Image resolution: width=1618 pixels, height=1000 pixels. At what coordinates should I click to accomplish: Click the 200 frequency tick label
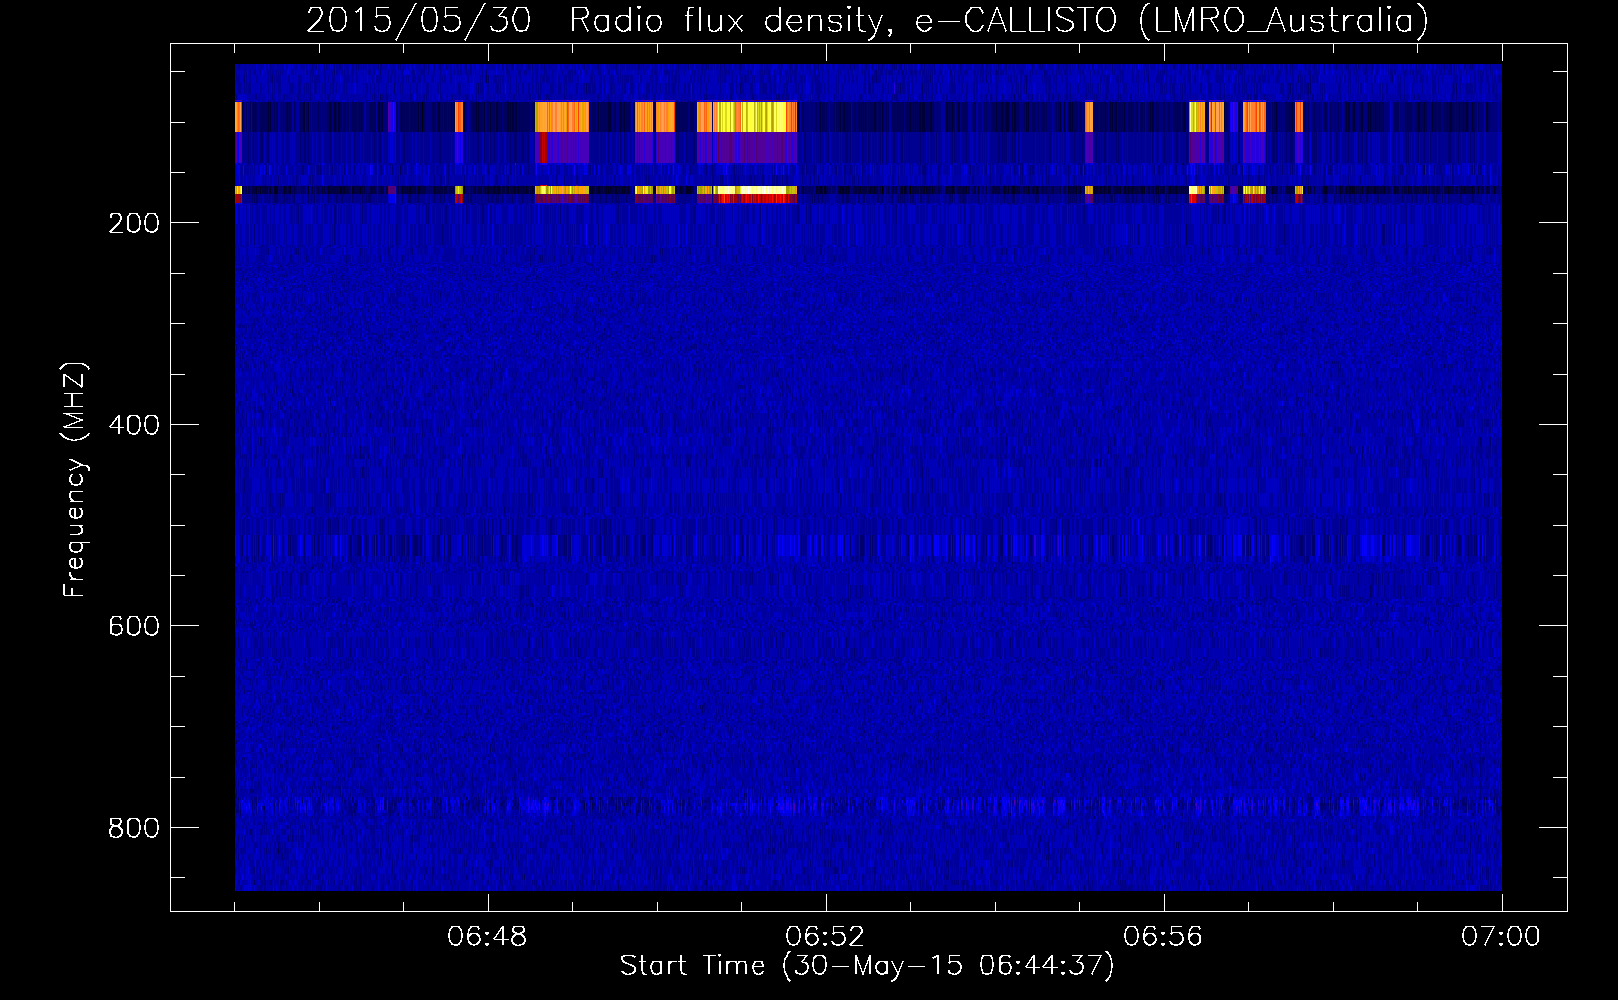pos(134,223)
